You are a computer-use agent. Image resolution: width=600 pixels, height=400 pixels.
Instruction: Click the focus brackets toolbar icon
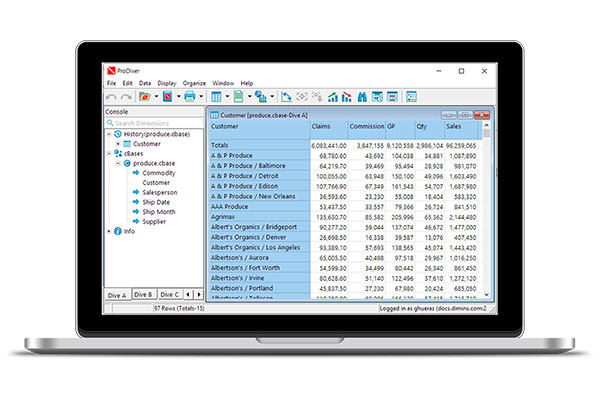[302, 96]
